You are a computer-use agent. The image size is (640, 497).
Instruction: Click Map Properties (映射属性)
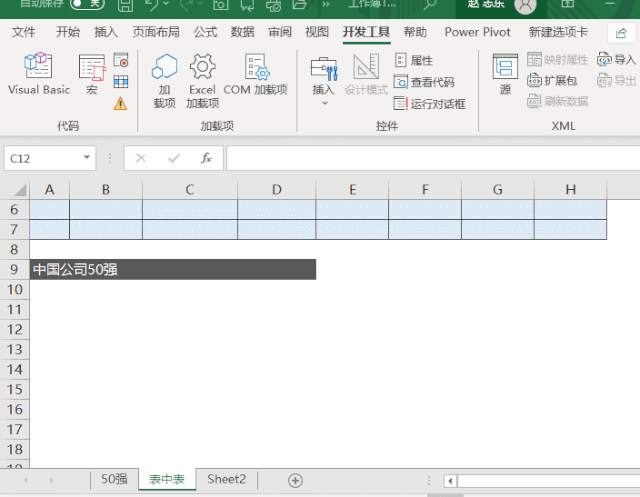pyautogui.click(x=557, y=60)
